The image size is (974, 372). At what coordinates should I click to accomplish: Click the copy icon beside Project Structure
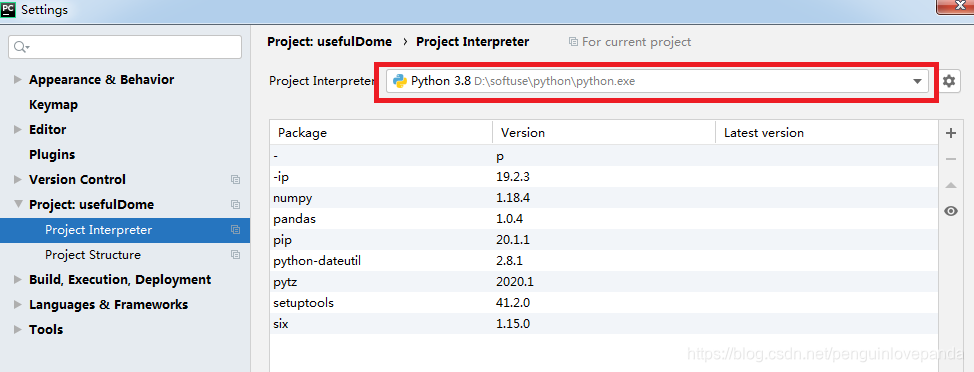tap(235, 255)
